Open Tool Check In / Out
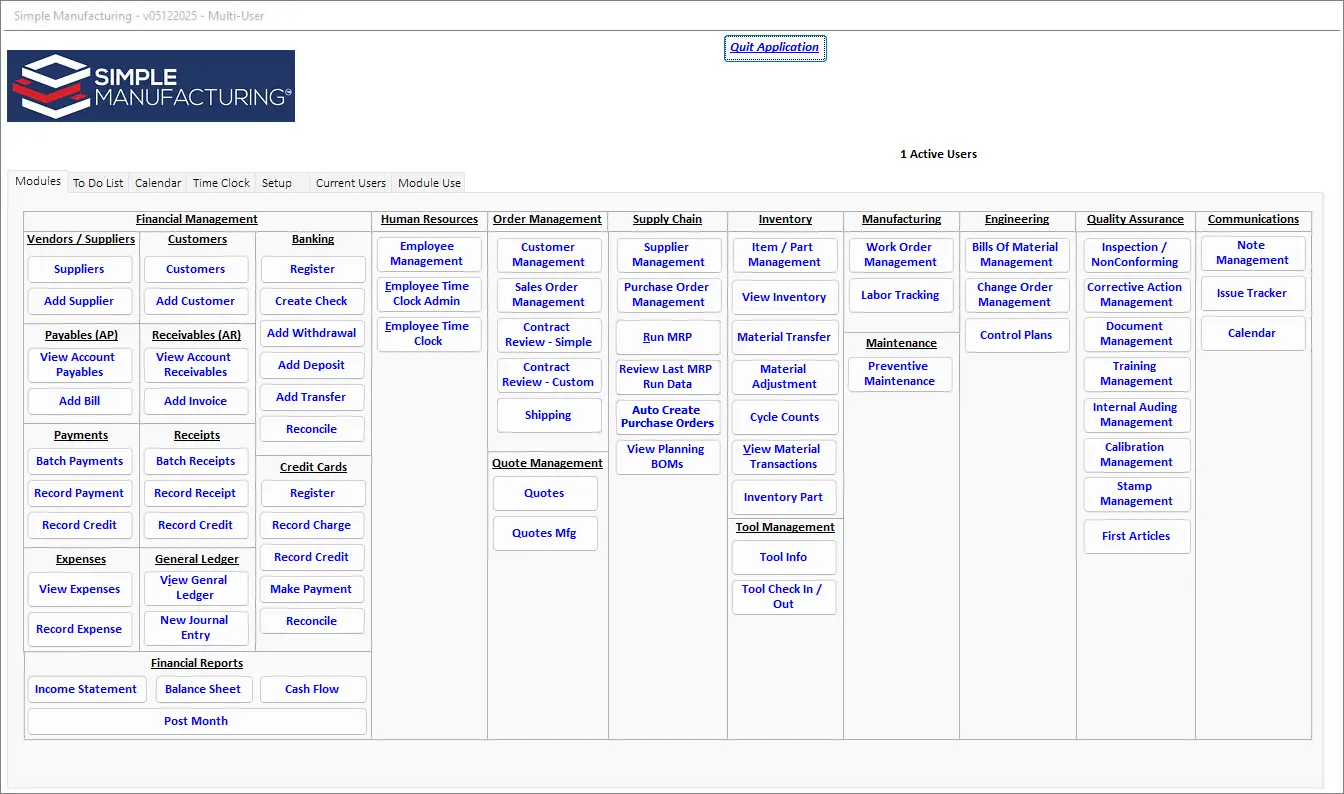This screenshot has width=1344, height=794. 783,597
